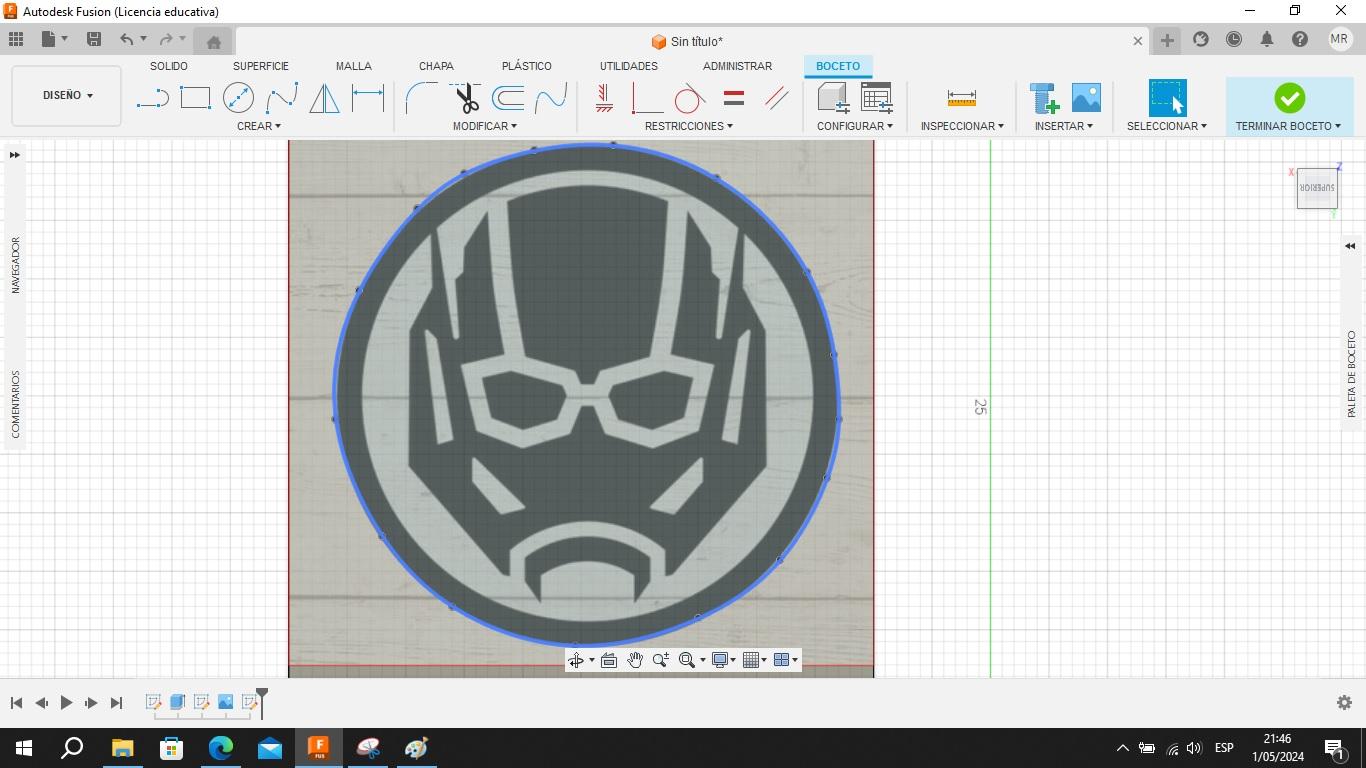Open the CONFIGURAR dropdown

(855, 126)
